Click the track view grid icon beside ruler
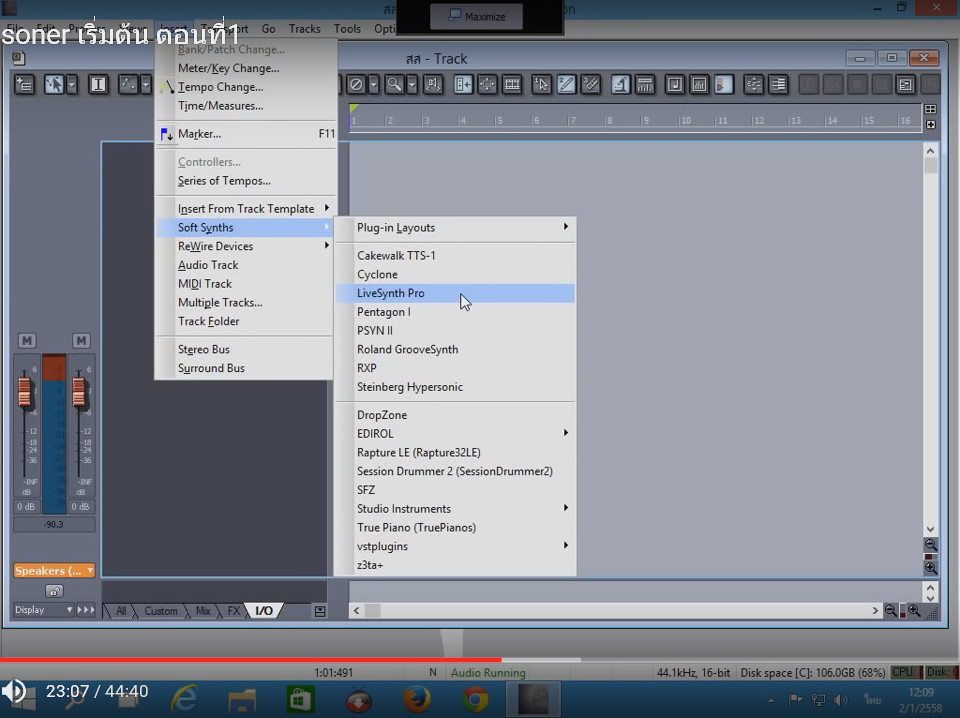 pos(931,109)
